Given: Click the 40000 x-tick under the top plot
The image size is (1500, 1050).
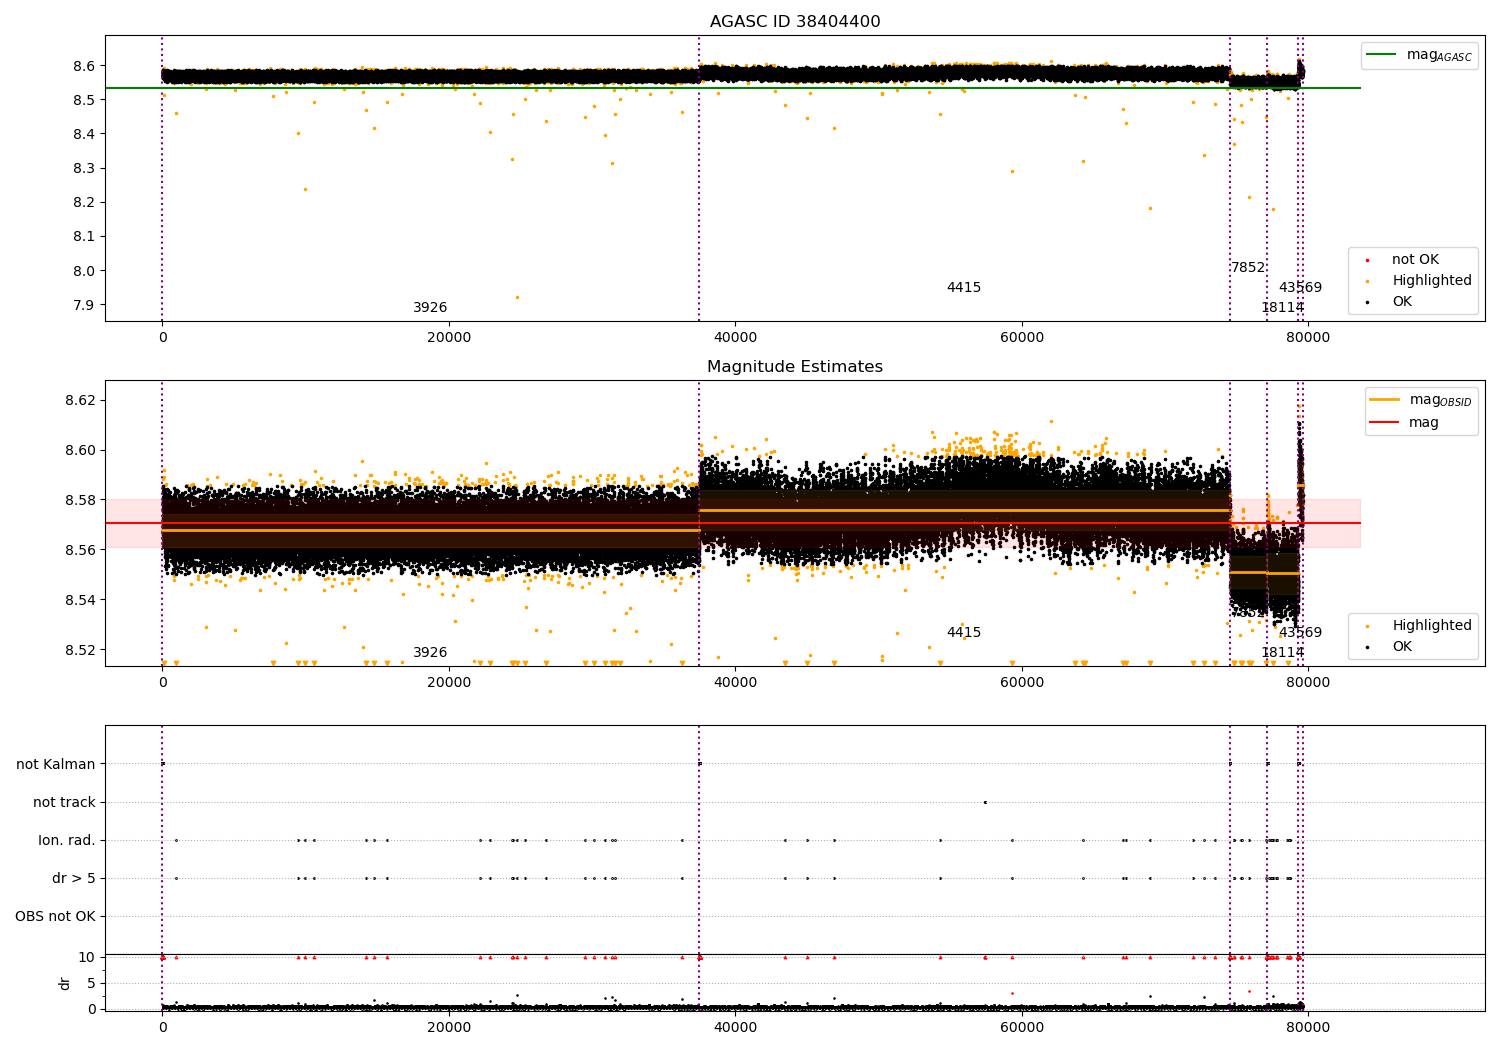Looking at the screenshot, I should pos(735,338).
